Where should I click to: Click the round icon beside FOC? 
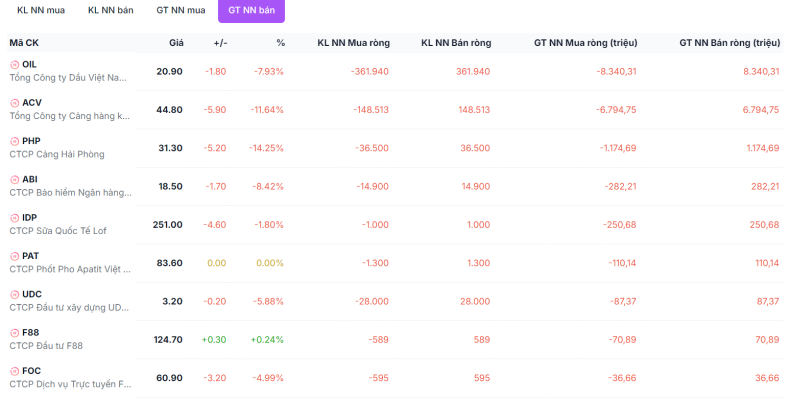click(x=15, y=371)
